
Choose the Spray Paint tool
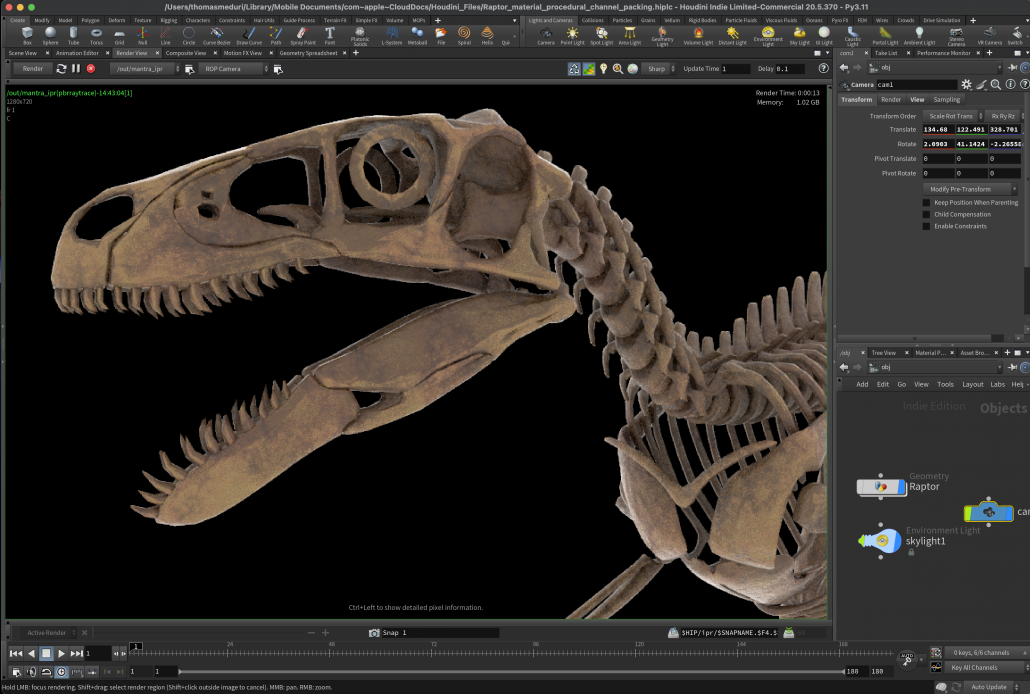[302, 35]
